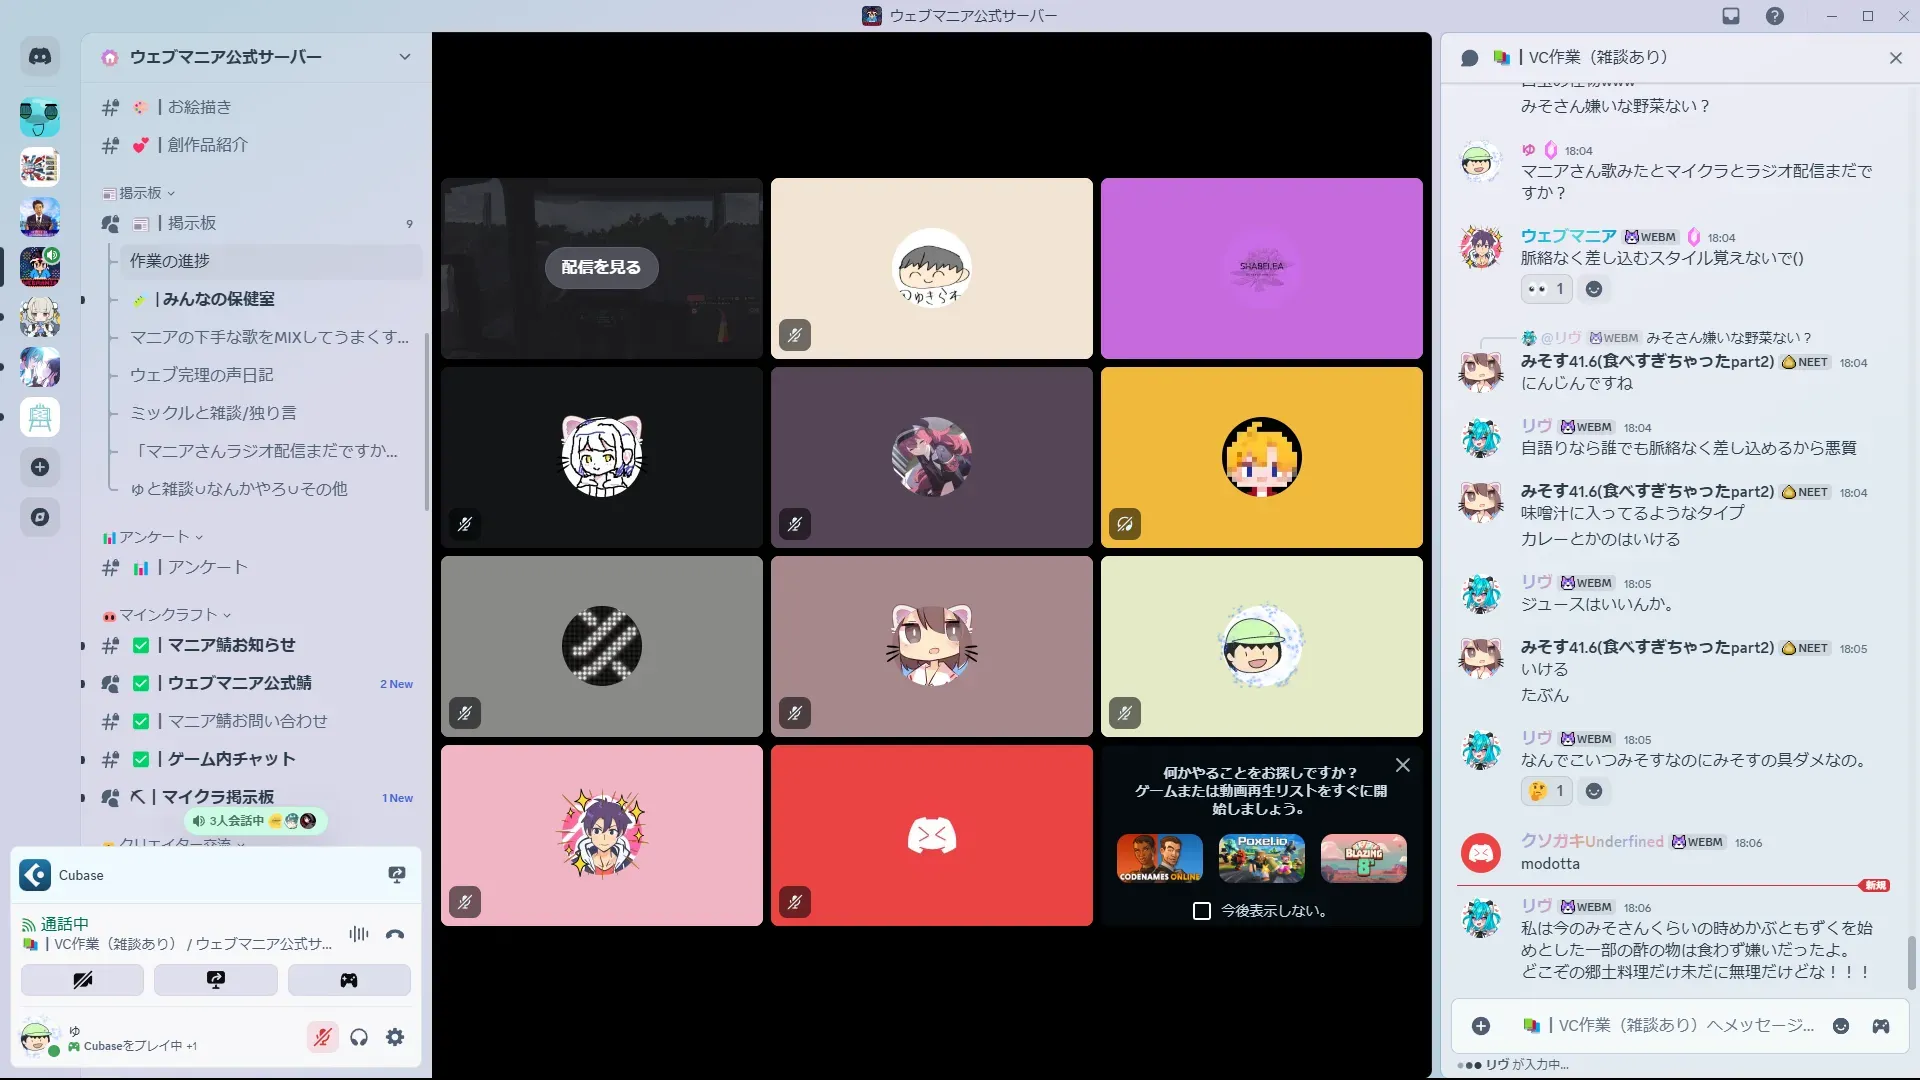Toggle the camera on button
The width and height of the screenshot is (1920, 1080).
(83, 980)
